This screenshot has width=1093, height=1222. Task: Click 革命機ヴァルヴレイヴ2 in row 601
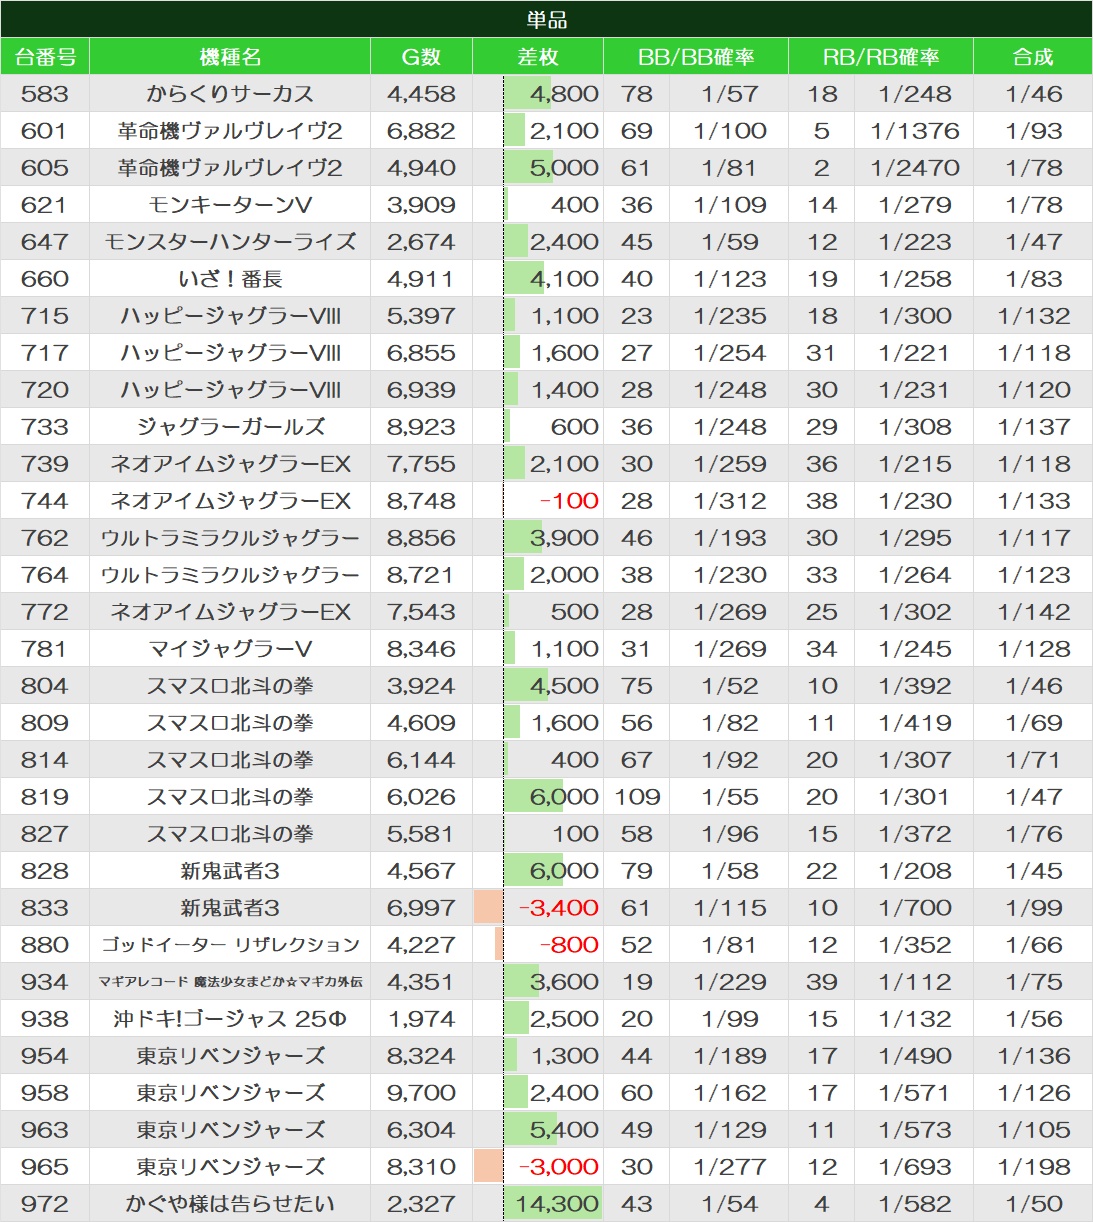pyautogui.click(x=230, y=131)
